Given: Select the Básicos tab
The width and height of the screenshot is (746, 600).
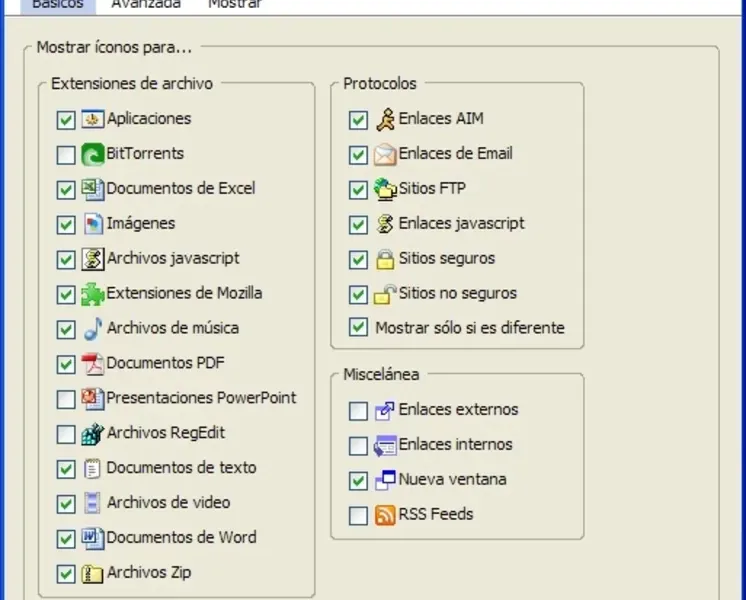Looking at the screenshot, I should [x=58, y=6].
